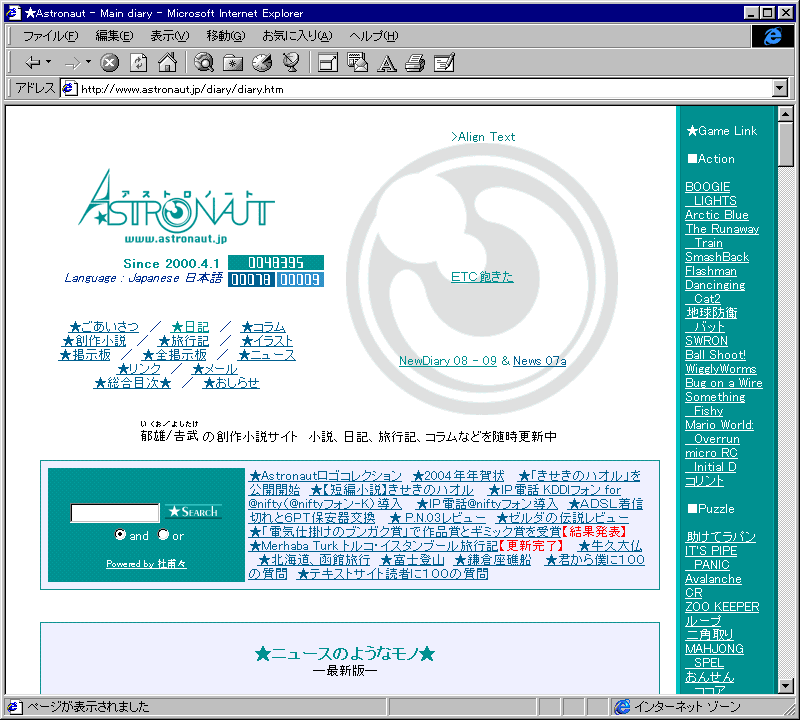
Task: Click the Edit page toolbar icon
Action: pos(444,63)
